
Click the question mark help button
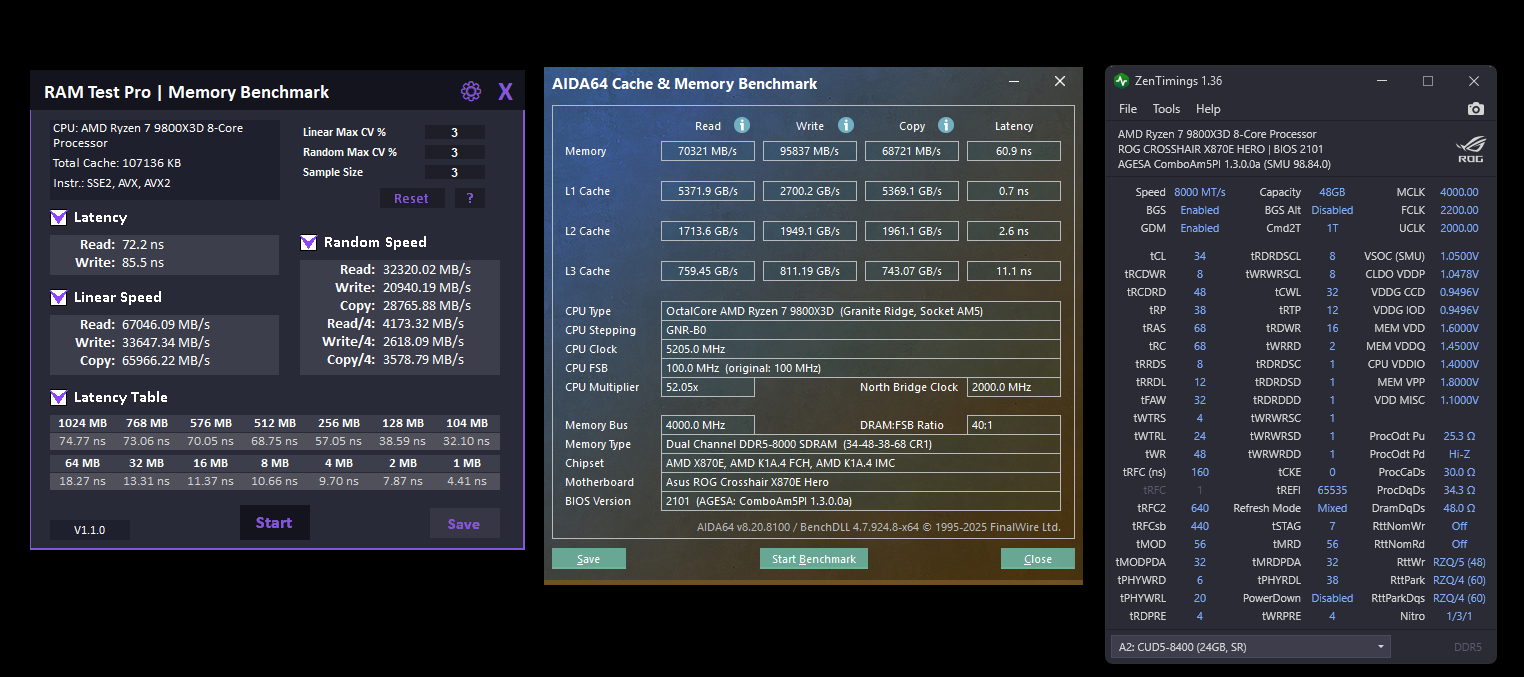coord(470,198)
